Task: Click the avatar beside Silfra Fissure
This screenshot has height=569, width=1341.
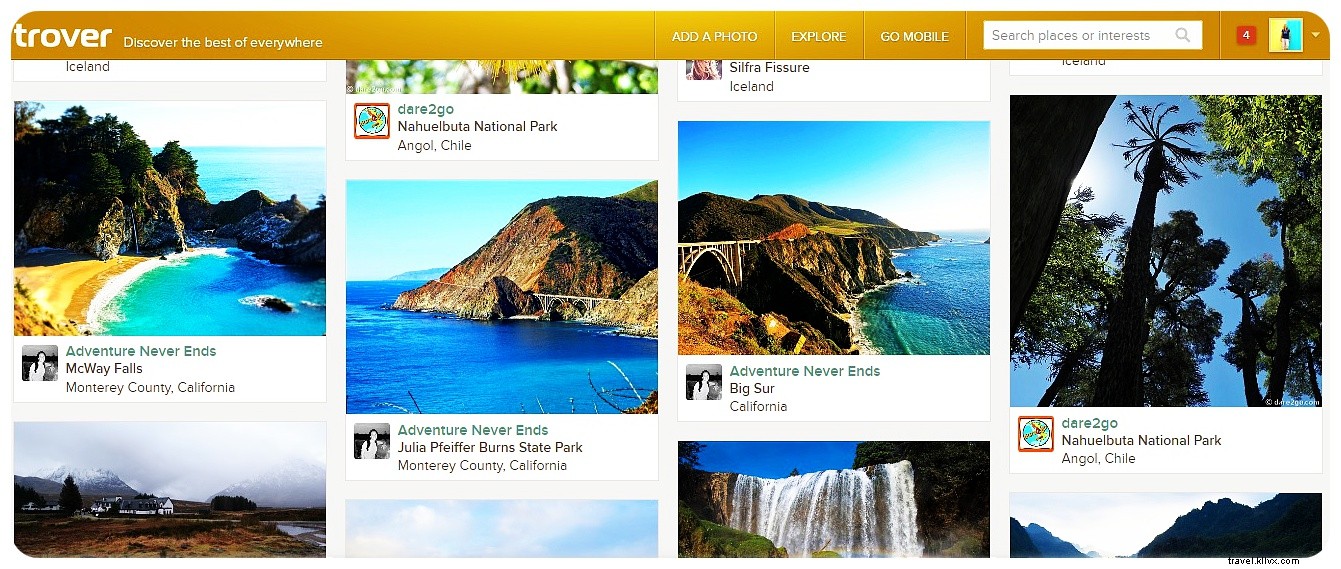Action: pos(704,69)
